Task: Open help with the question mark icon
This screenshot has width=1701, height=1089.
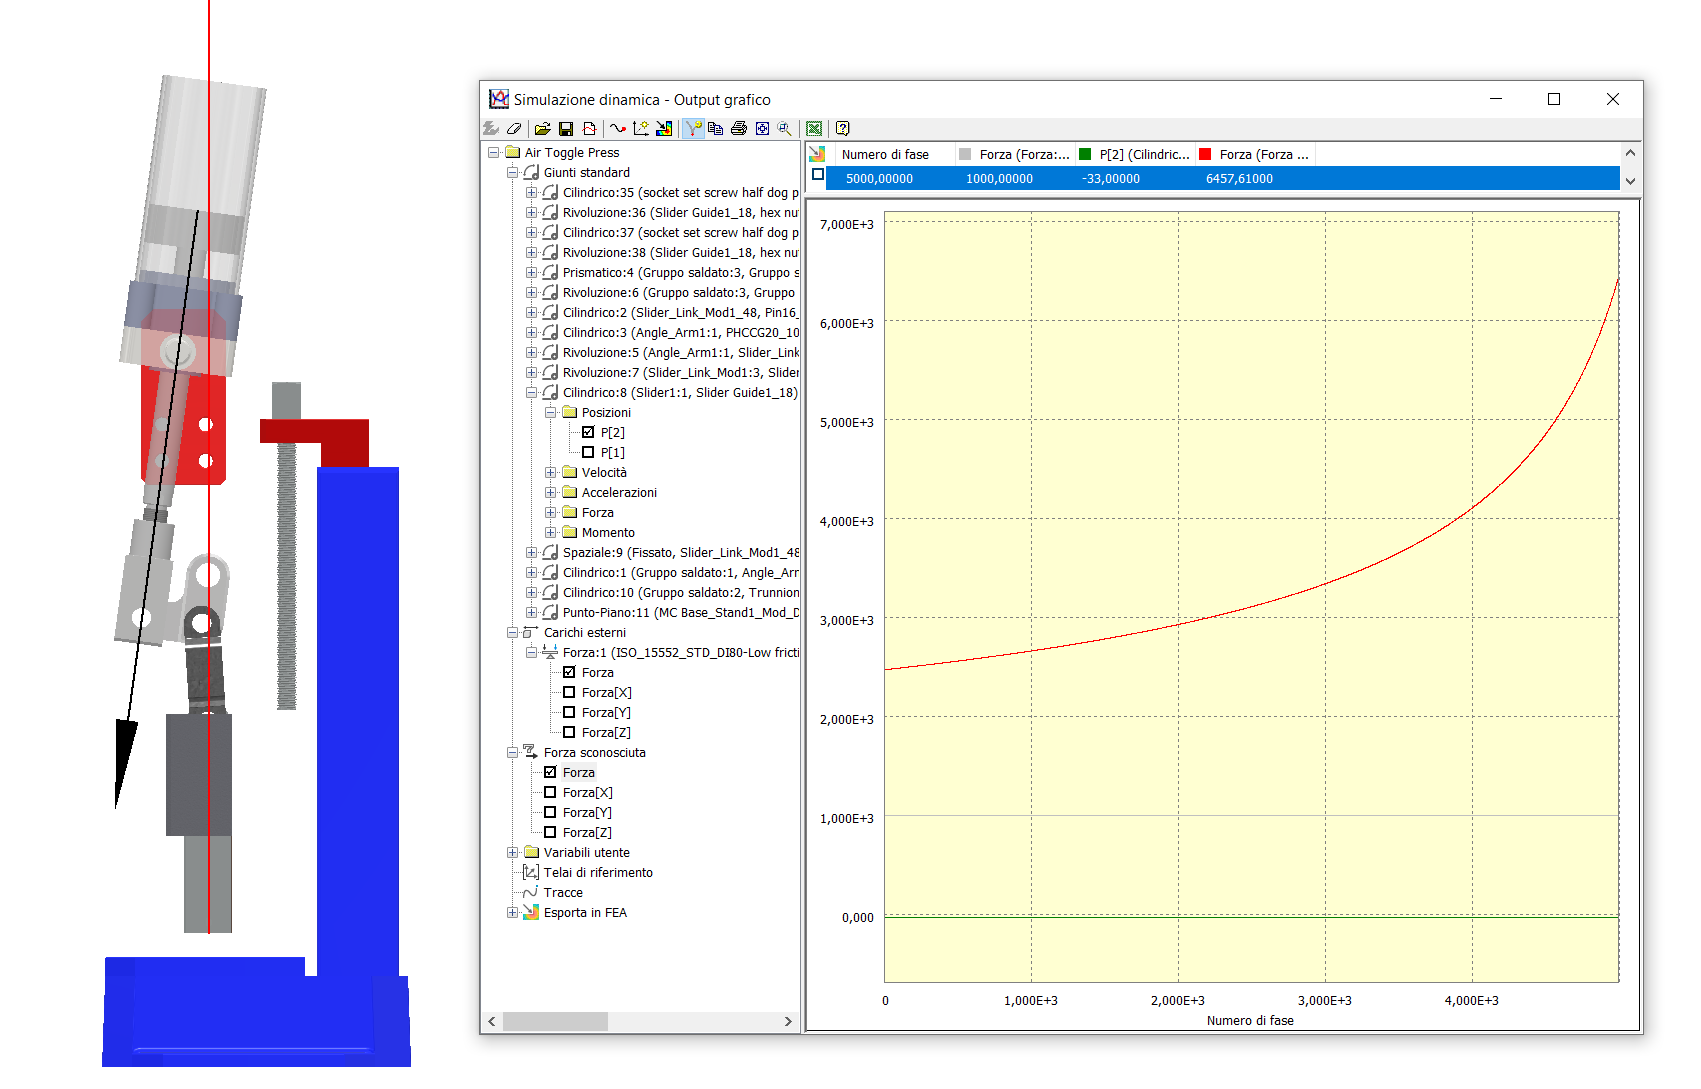Action: (843, 128)
